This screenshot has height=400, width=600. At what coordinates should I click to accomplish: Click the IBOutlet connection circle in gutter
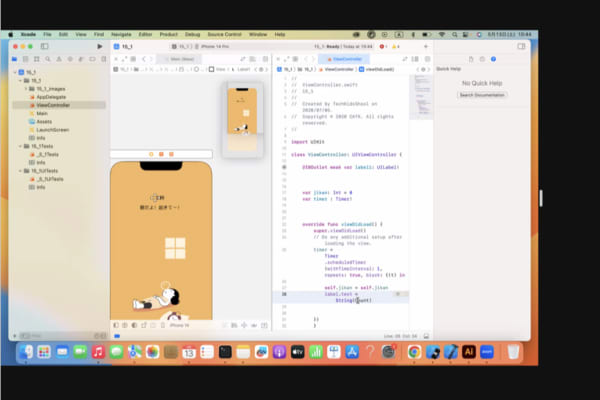284,167
